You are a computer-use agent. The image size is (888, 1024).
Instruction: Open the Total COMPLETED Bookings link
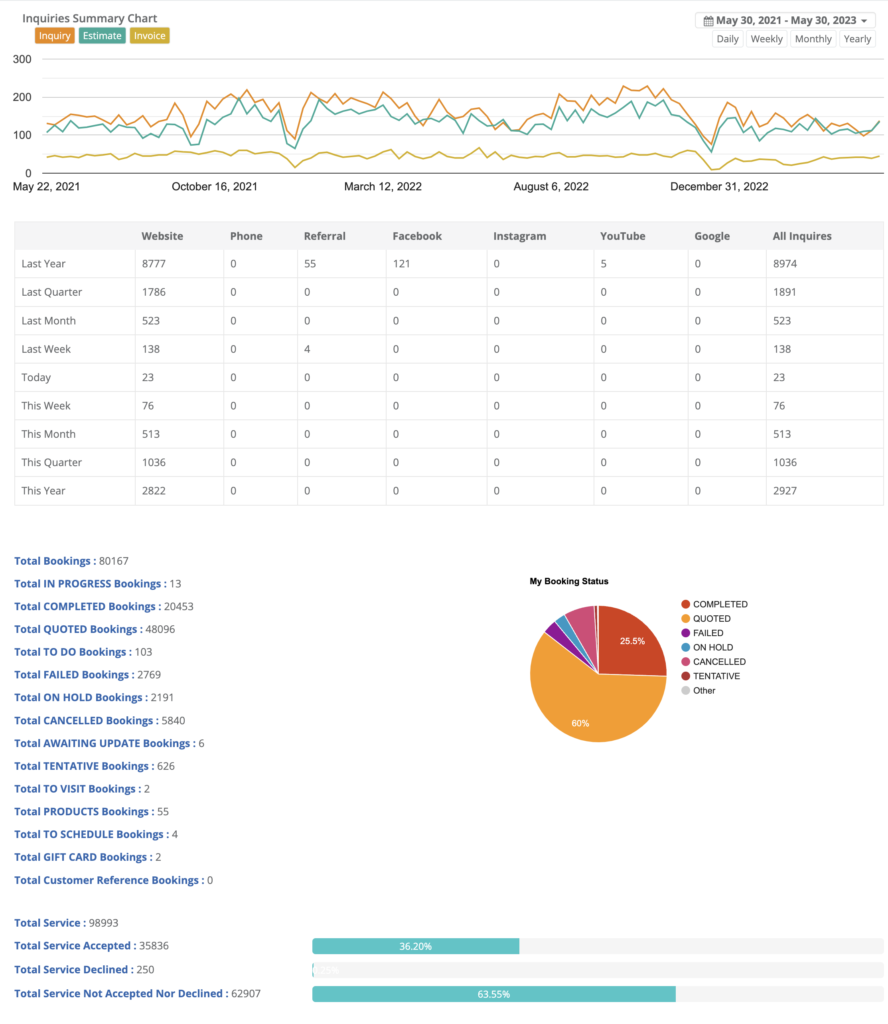pyautogui.click(x=85, y=607)
